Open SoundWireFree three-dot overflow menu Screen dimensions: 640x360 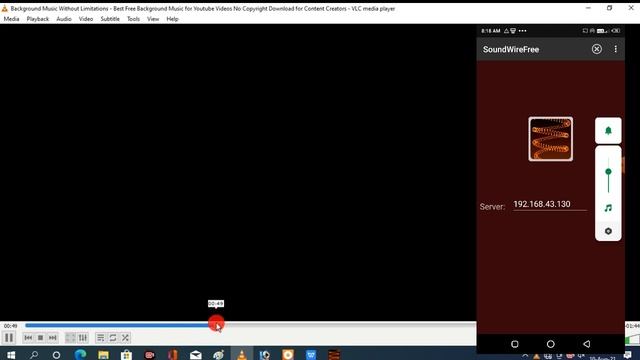click(x=616, y=49)
